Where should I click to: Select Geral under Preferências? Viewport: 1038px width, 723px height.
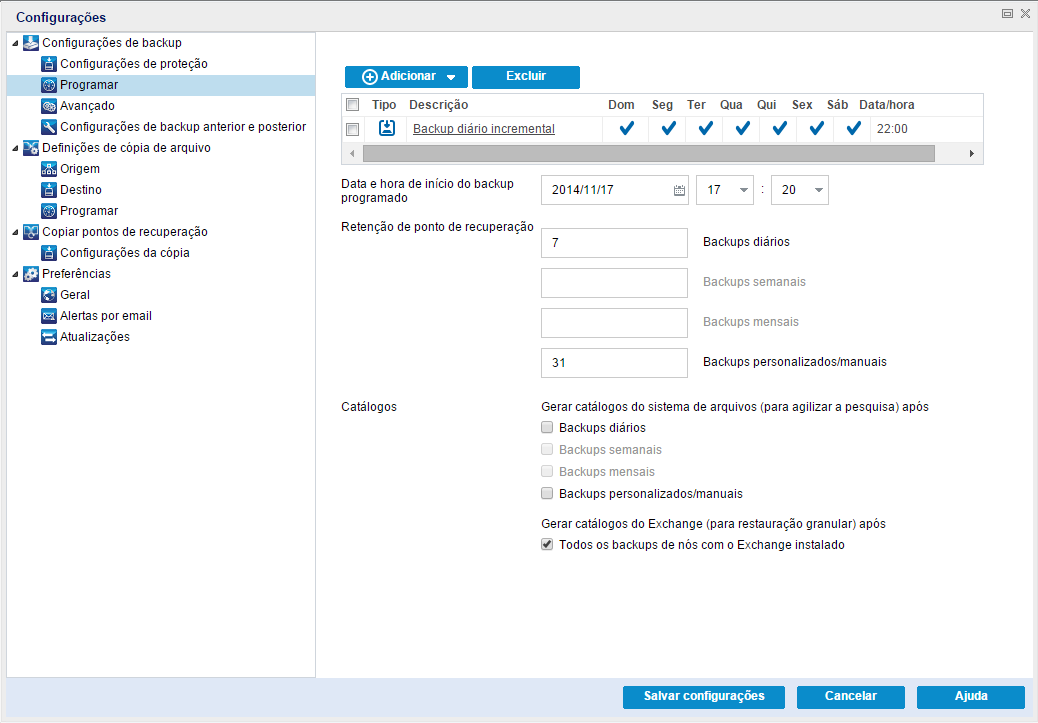[75, 295]
